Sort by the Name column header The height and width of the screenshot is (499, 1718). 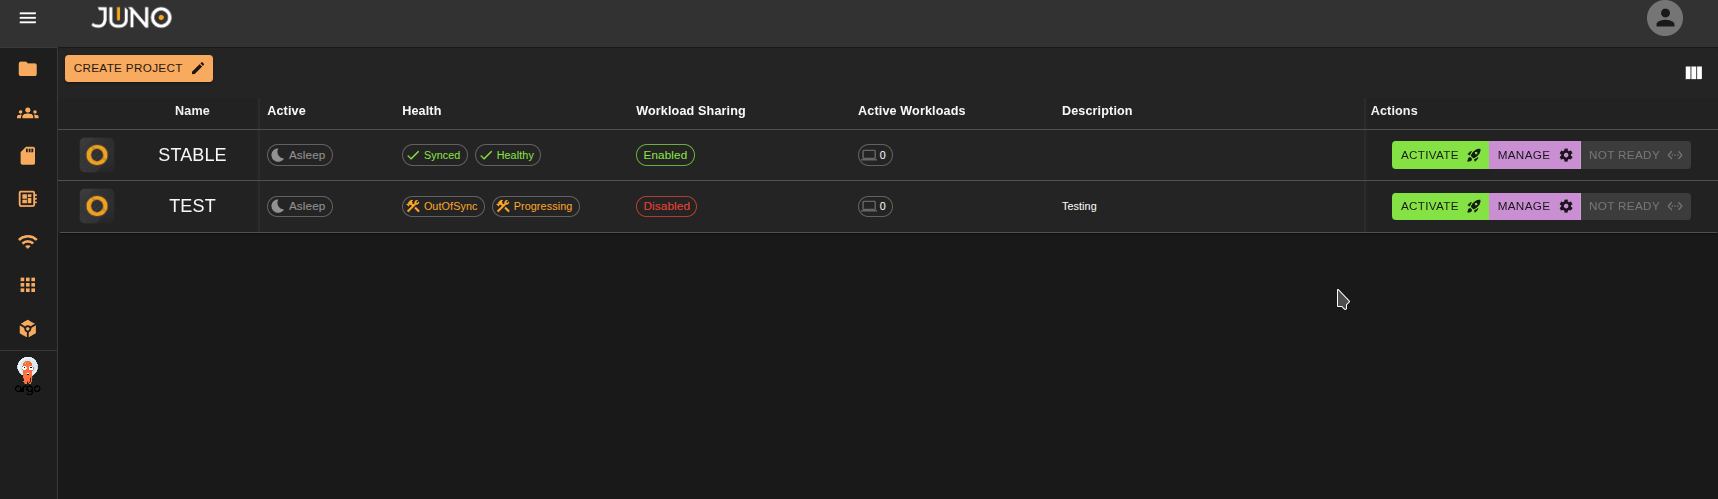[x=192, y=111]
